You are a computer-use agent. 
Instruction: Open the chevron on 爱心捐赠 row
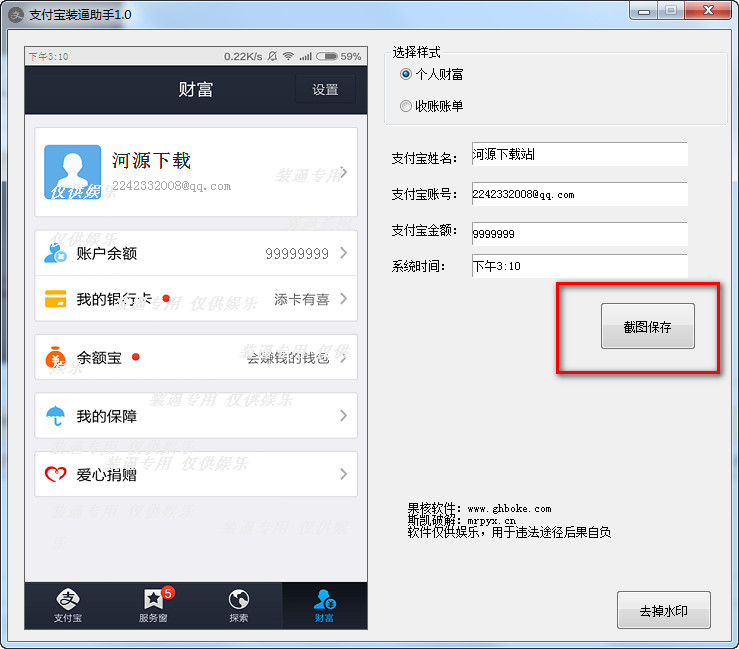click(344, 474)
